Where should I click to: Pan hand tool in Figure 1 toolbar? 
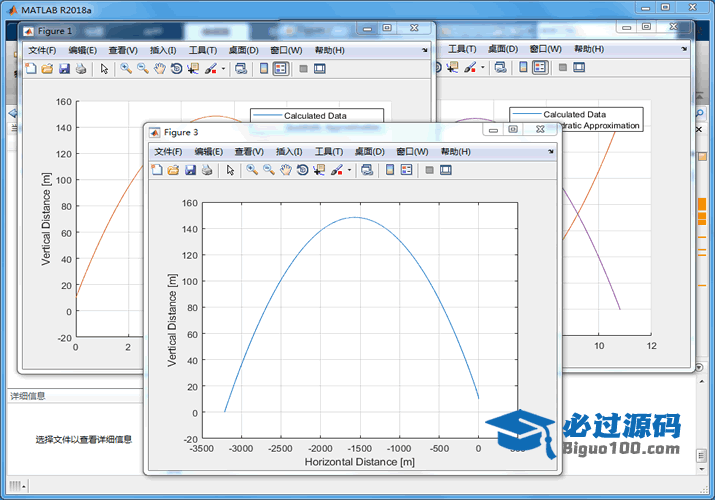tap(160, 69)
